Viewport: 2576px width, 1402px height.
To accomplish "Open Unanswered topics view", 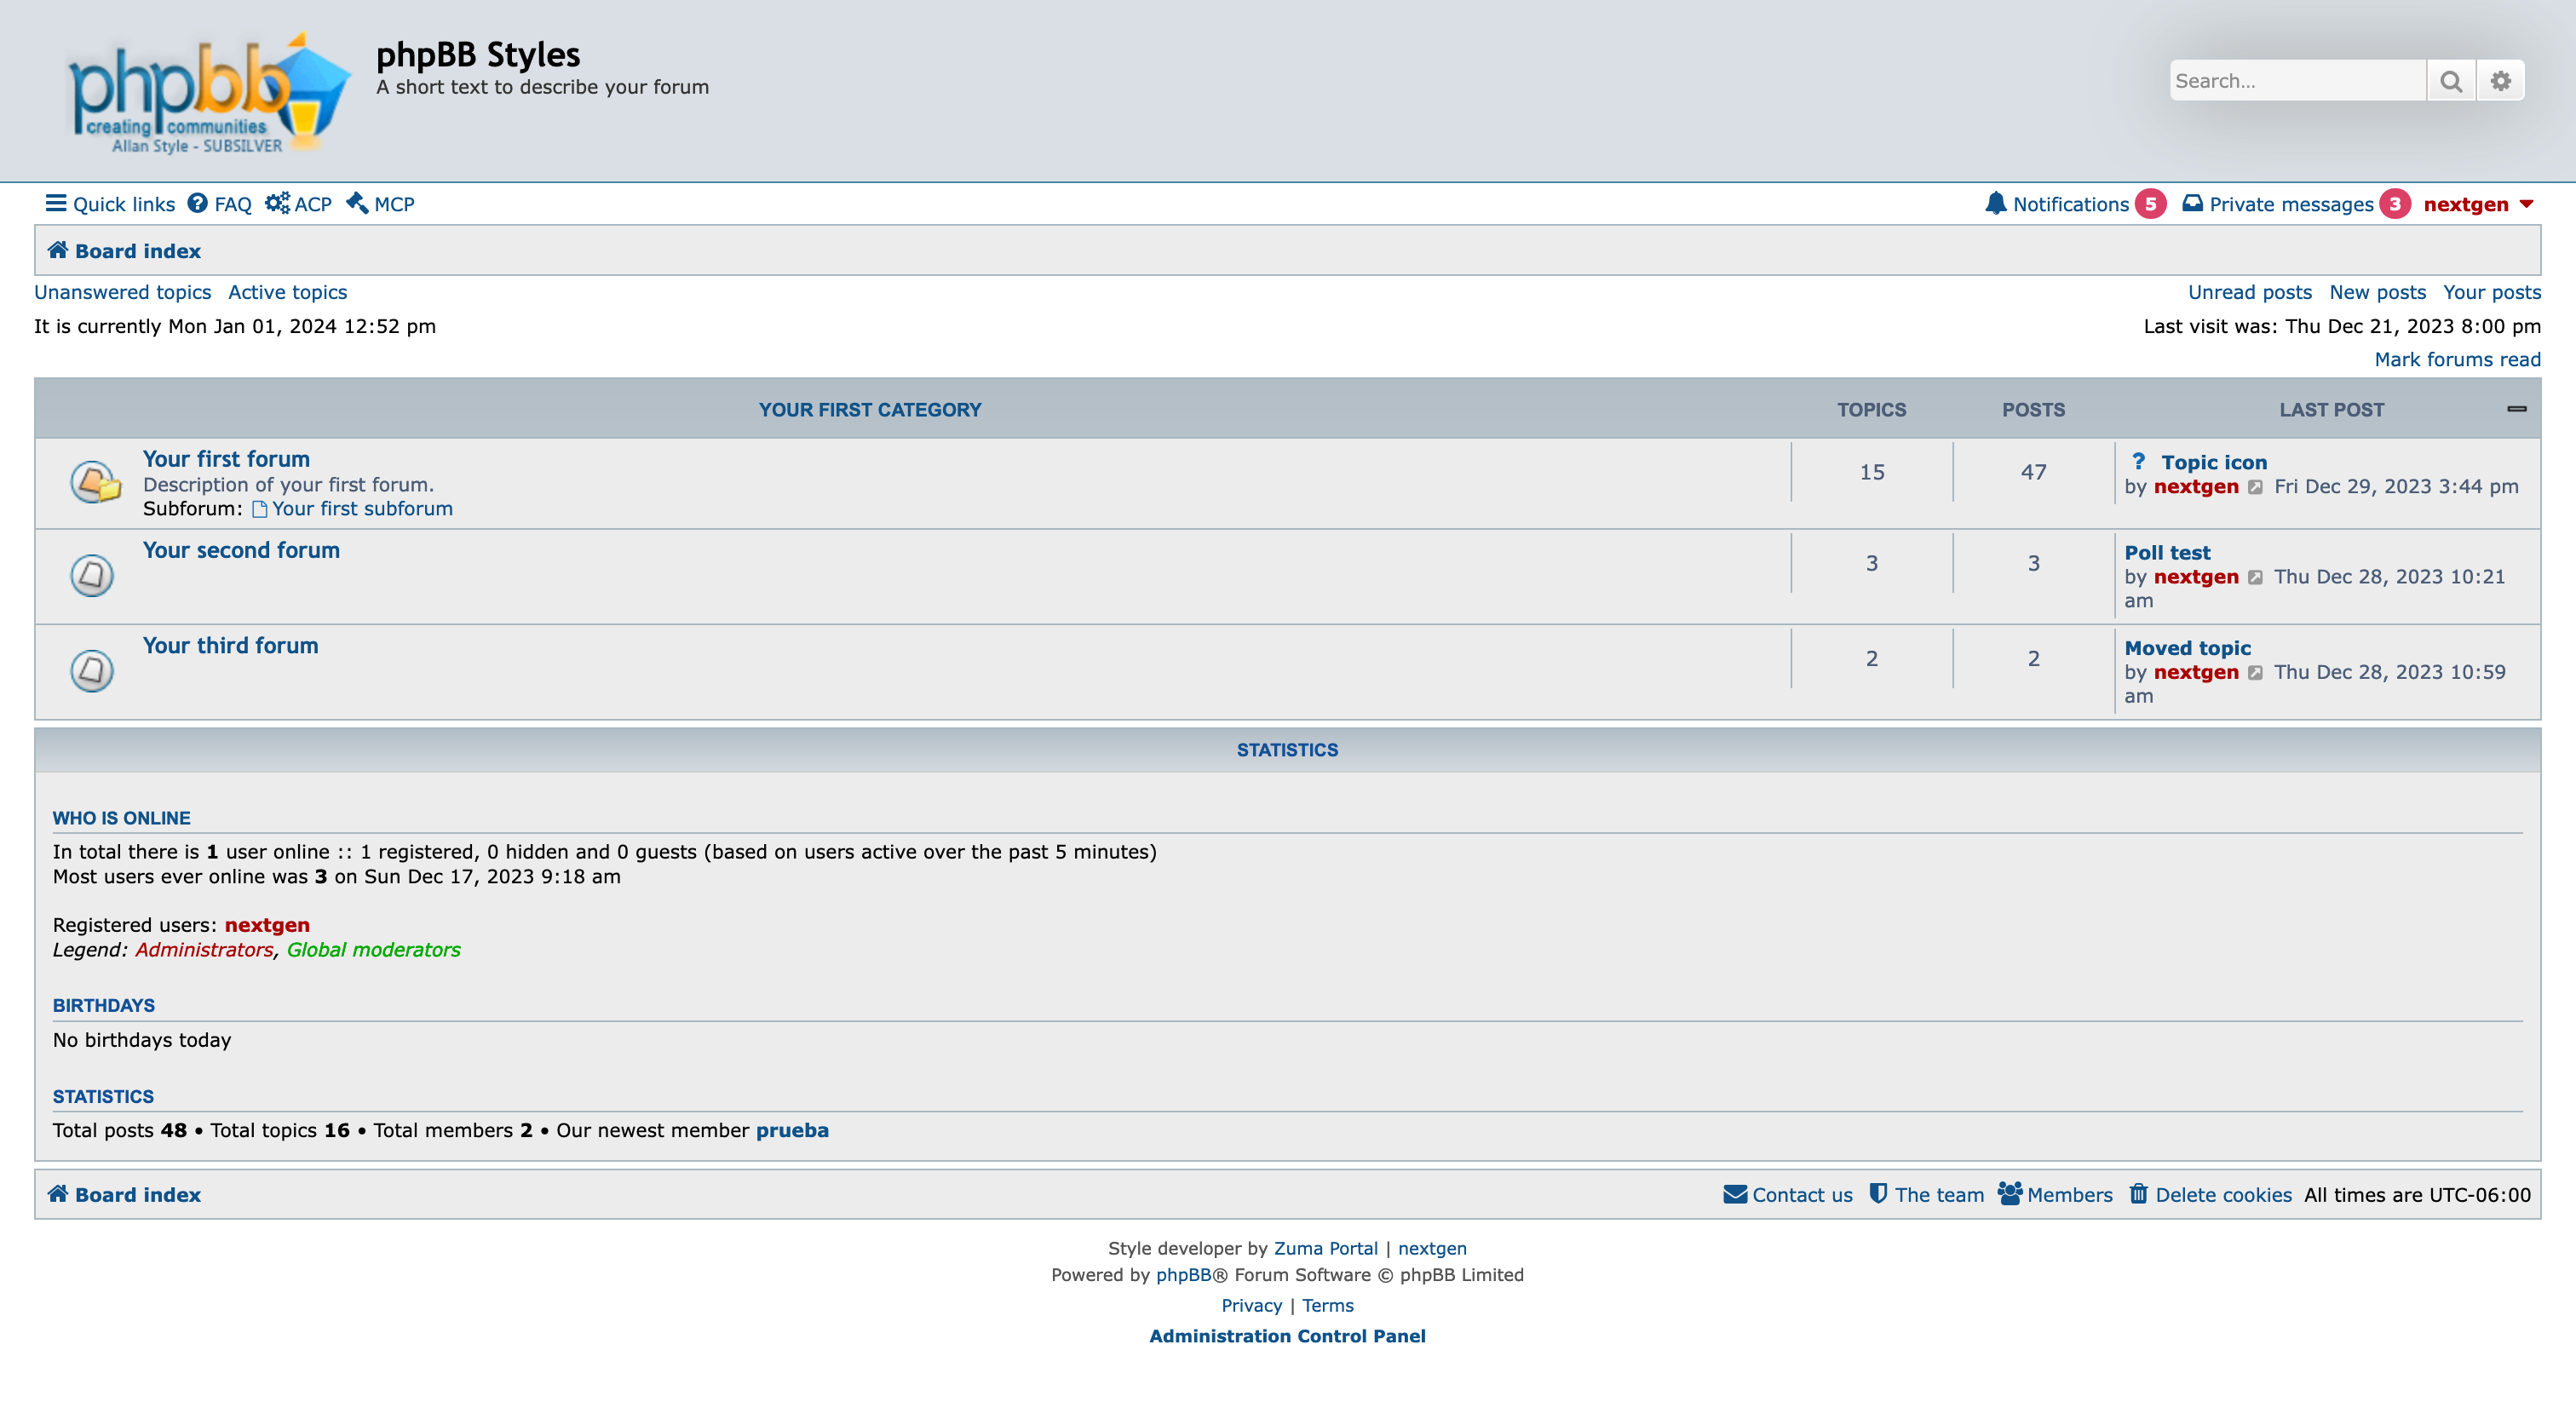I will (122, 292).
